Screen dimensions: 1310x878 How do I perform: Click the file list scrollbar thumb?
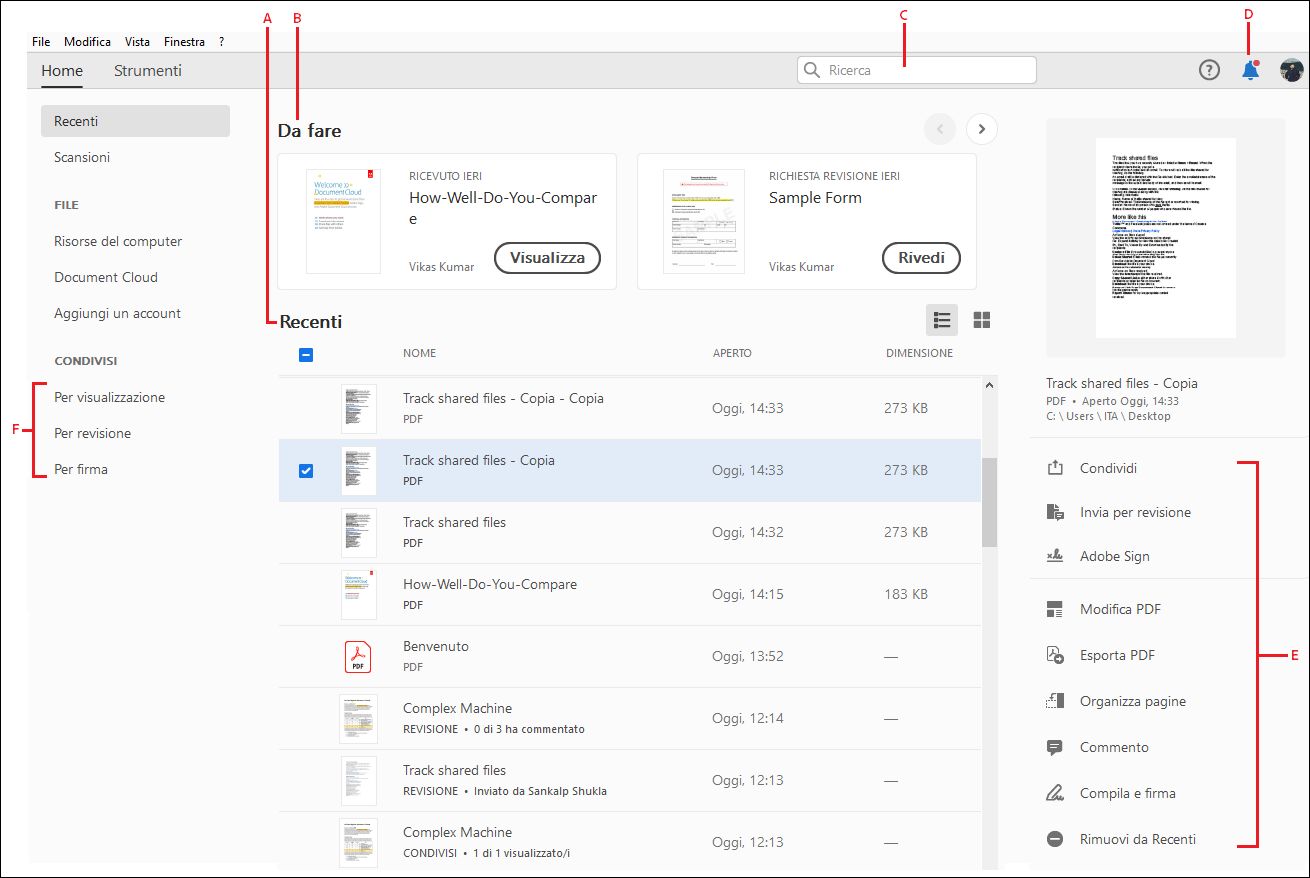(989, 502)
